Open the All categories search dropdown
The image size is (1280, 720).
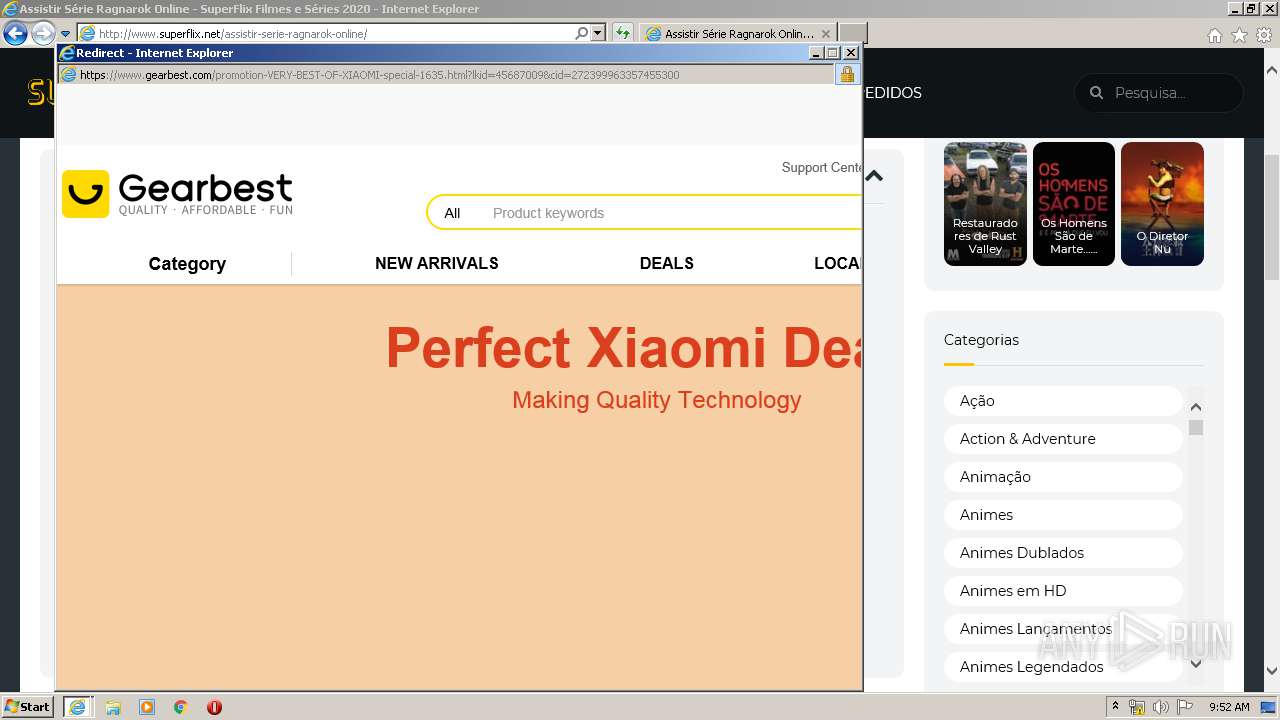452,213
